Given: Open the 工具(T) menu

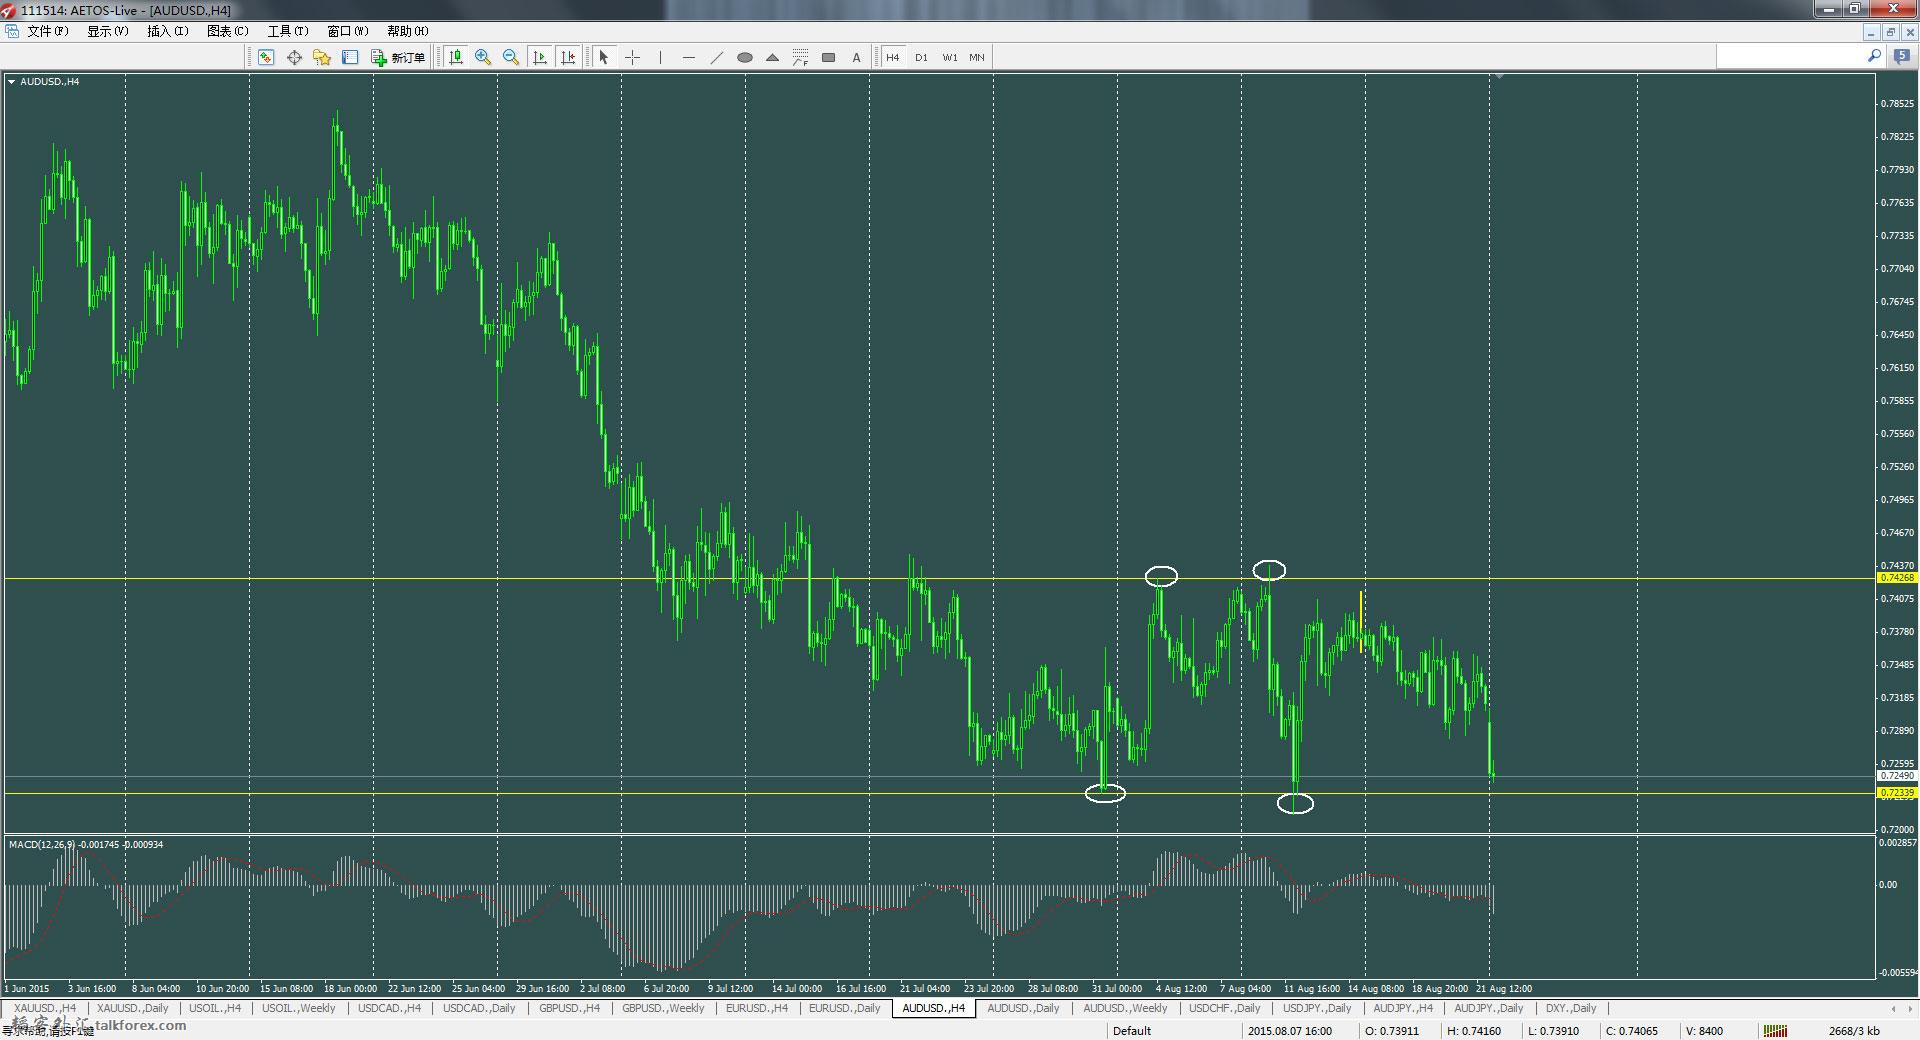Looking at the screenshot, I should click(288, 31).
